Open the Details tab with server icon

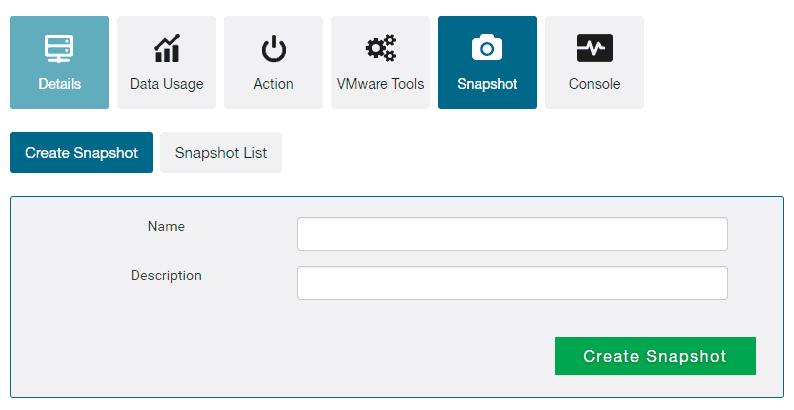tap(59, 62)
